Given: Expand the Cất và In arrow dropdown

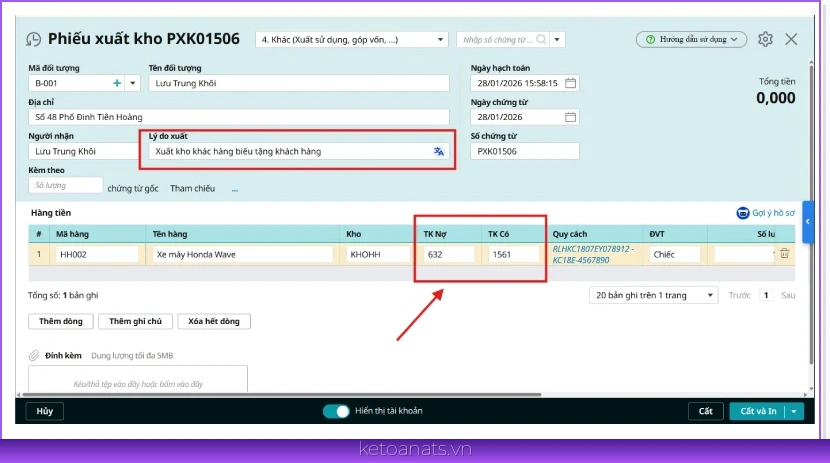Looking at the screenshot, I should tap(794, 411).
